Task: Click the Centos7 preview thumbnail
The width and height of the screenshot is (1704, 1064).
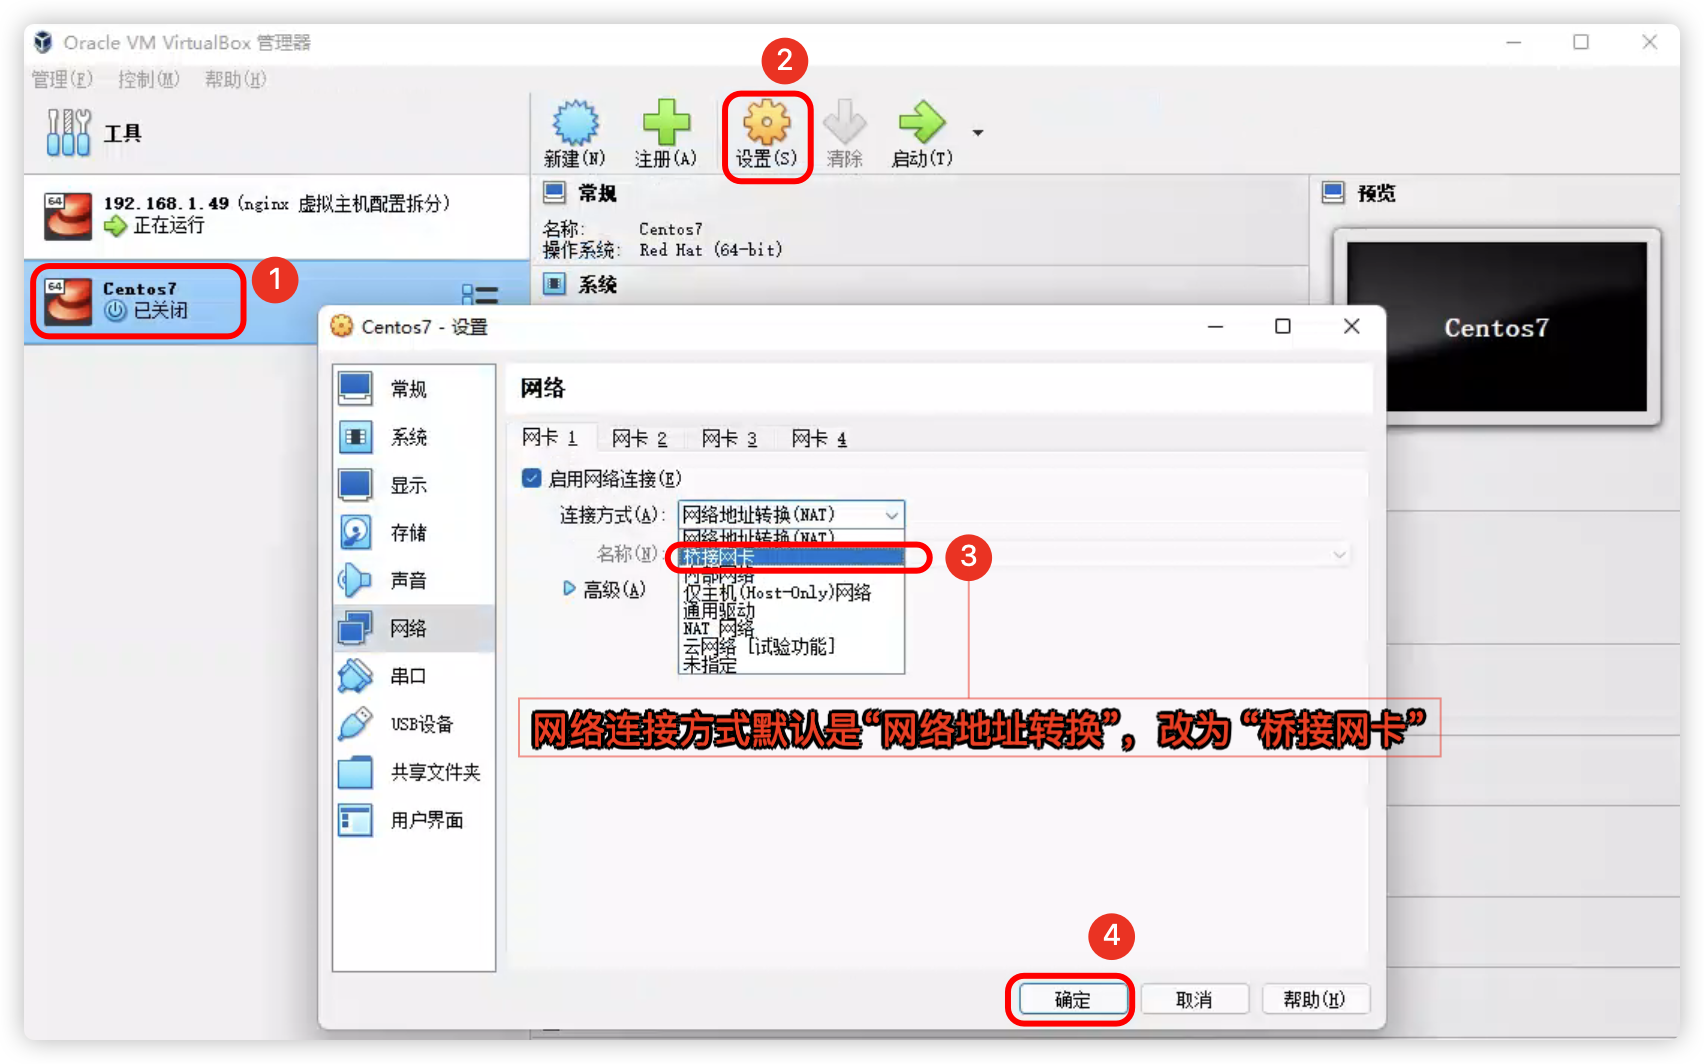Action: [1496, 327]
